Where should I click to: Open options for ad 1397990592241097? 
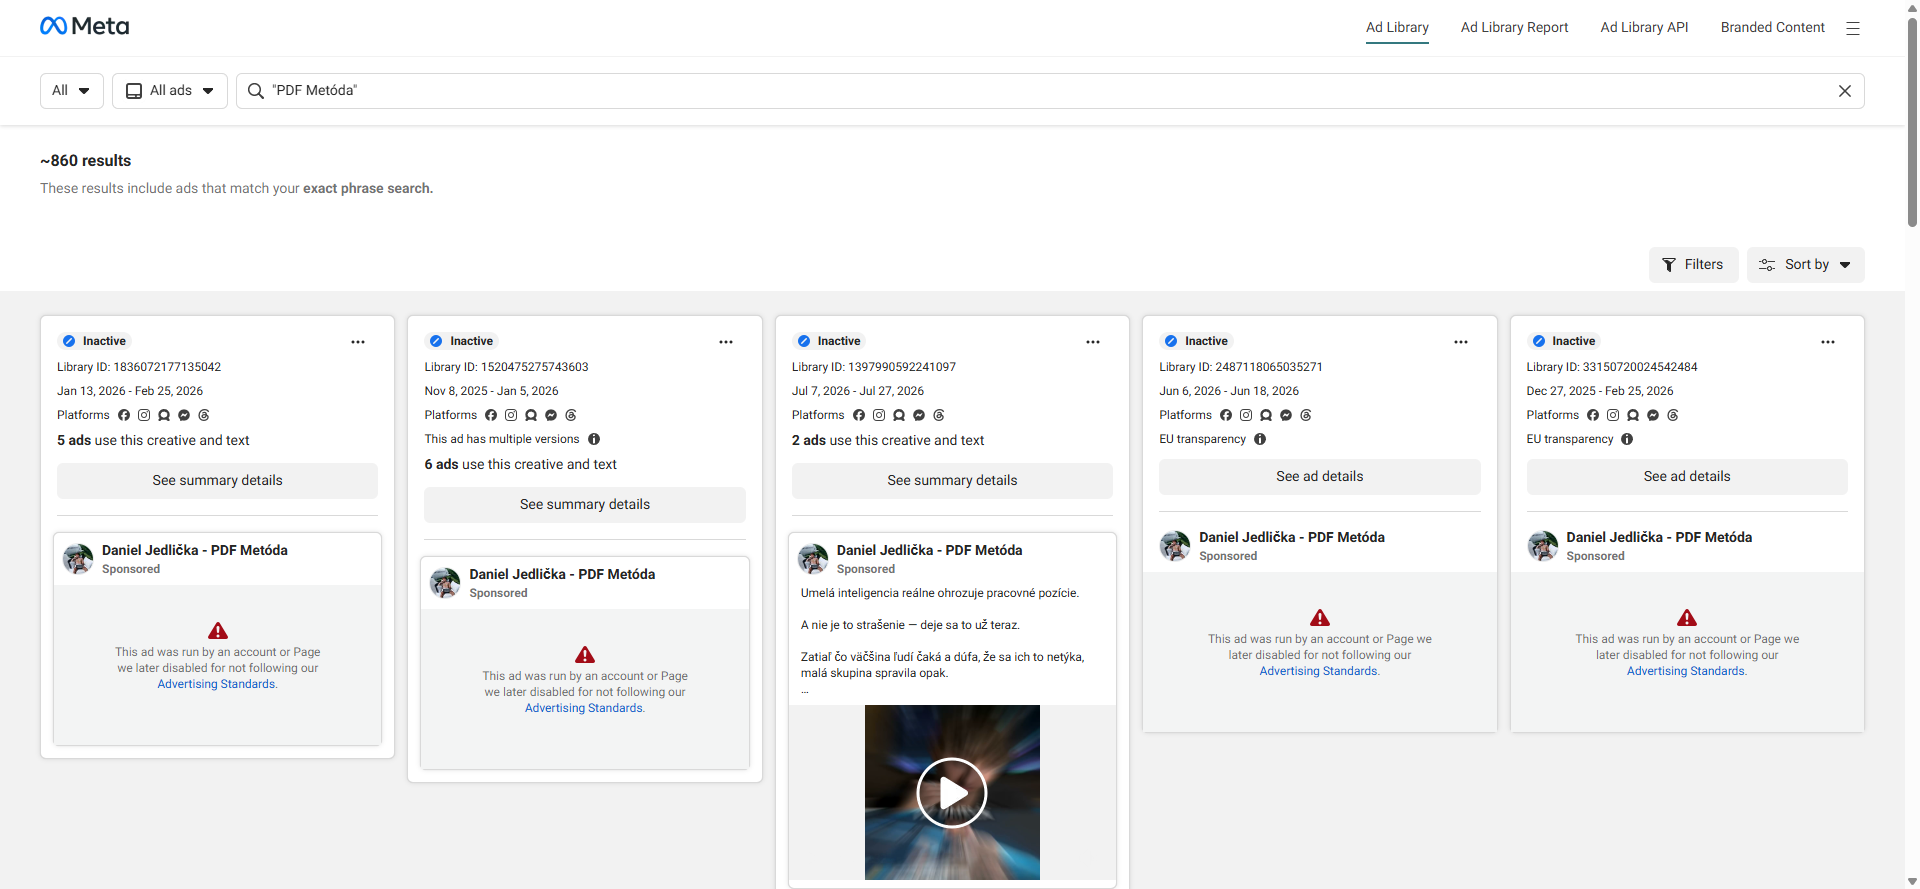(x=1093, y=342)
